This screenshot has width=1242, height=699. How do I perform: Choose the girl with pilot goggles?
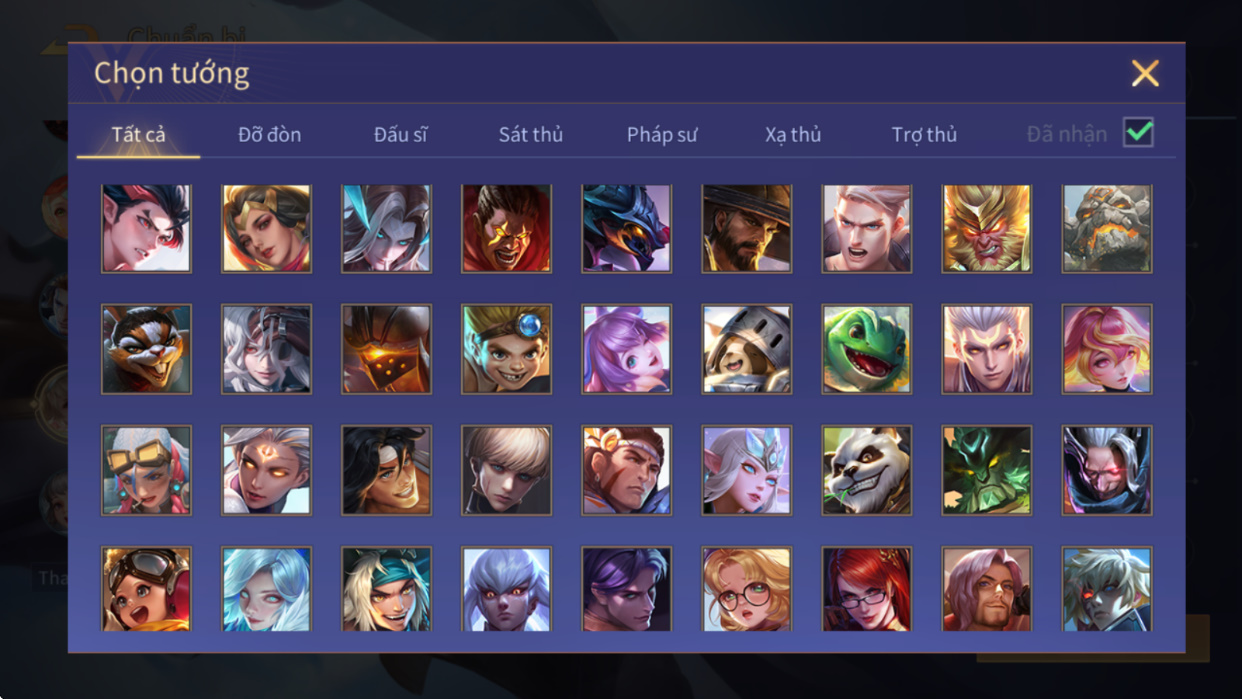[x=146, y=590]
